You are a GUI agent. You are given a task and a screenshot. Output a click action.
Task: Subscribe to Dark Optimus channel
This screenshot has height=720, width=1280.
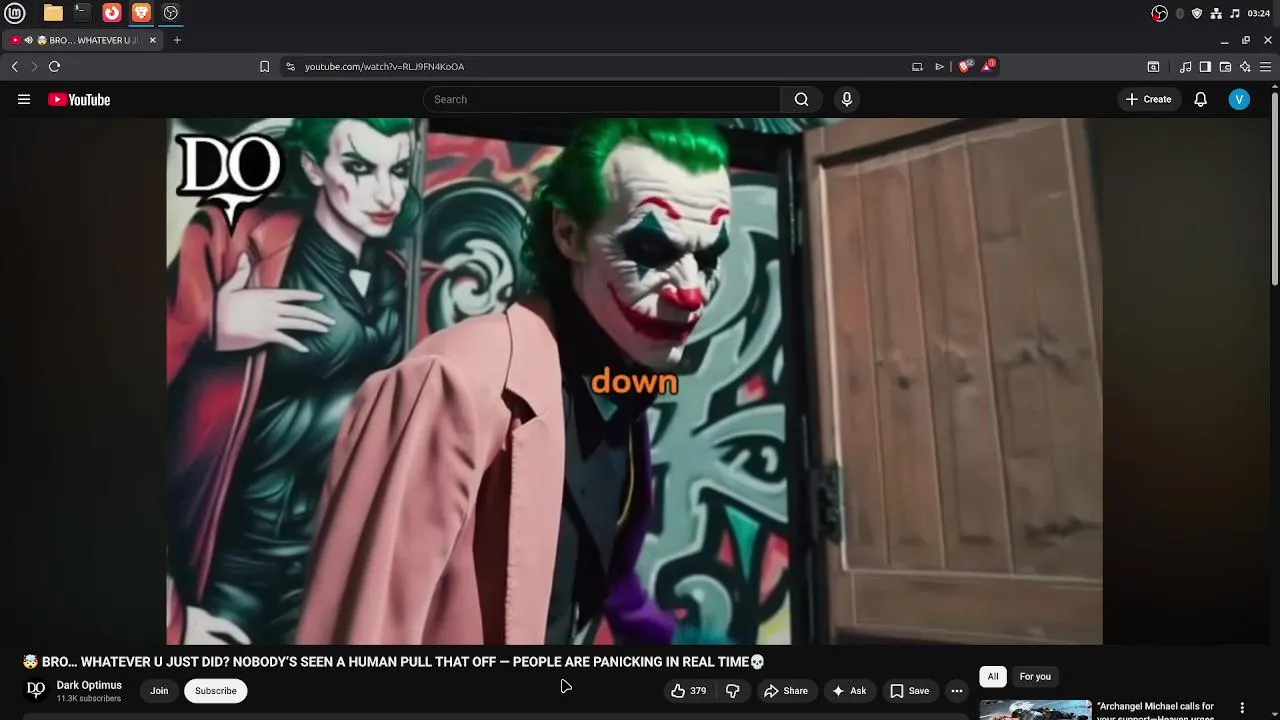click(216, 691)
